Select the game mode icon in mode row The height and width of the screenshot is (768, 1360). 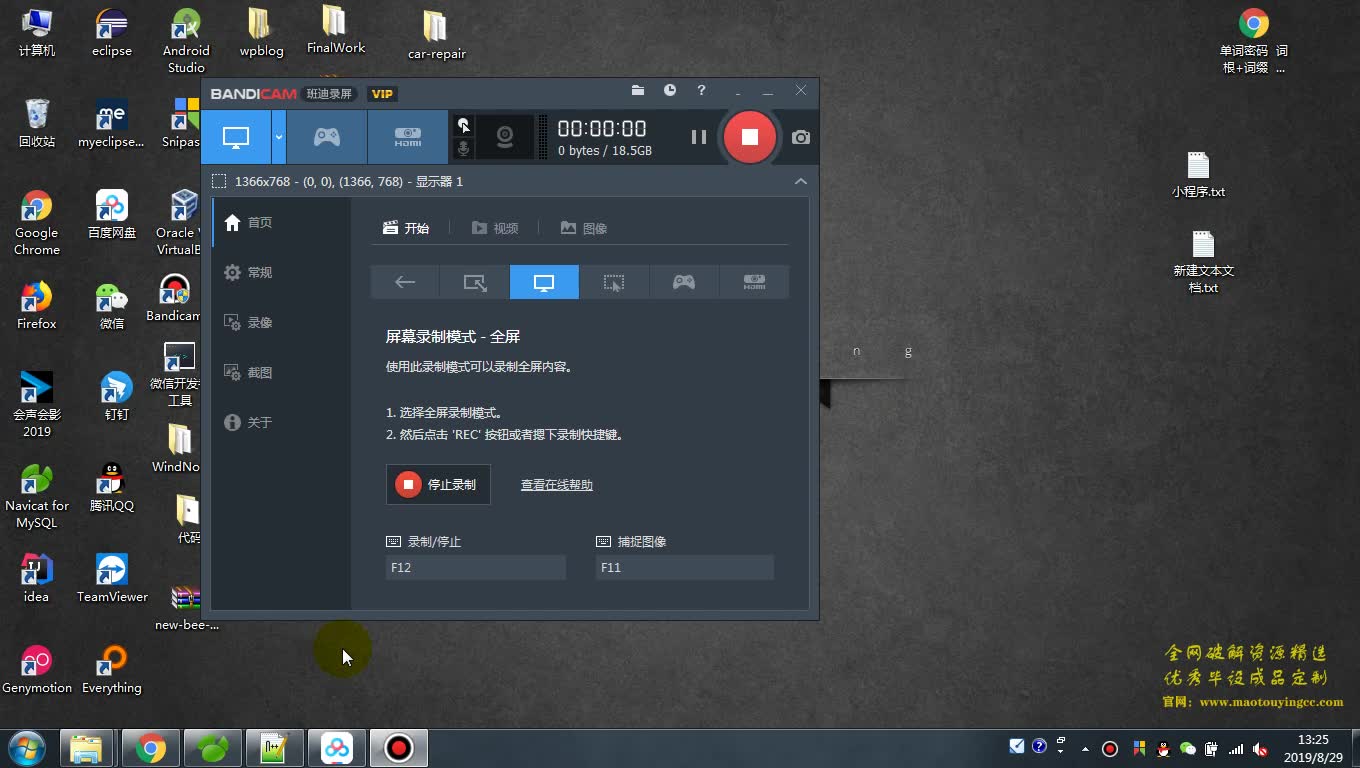pyautogui.click(x=684, y=282)
